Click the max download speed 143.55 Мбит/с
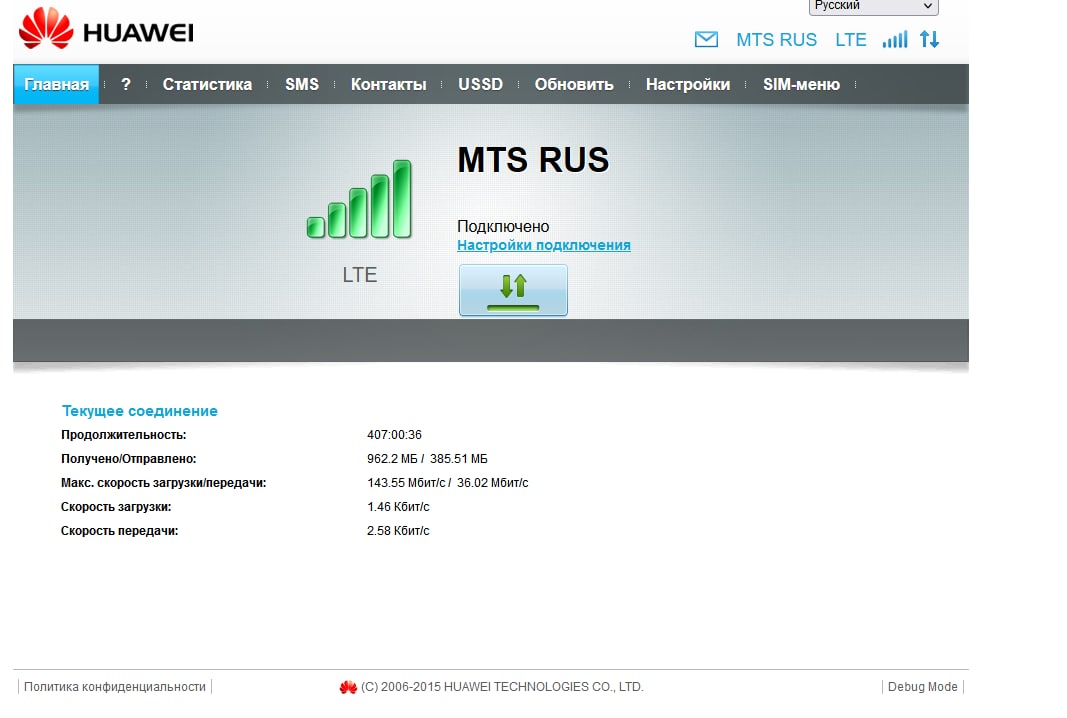 [x=406, y=483]
